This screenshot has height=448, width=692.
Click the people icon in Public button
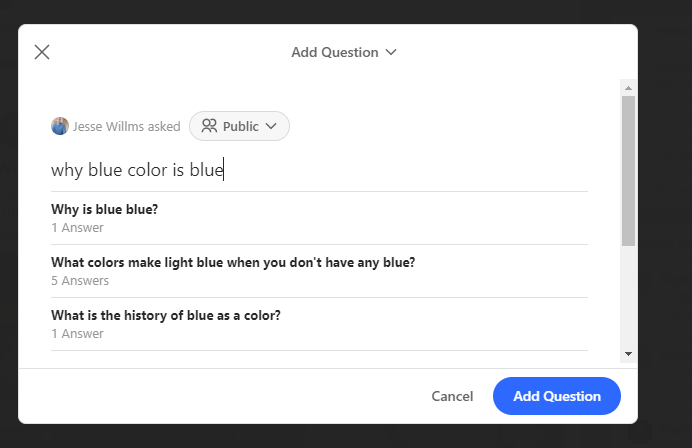[209, 126]
